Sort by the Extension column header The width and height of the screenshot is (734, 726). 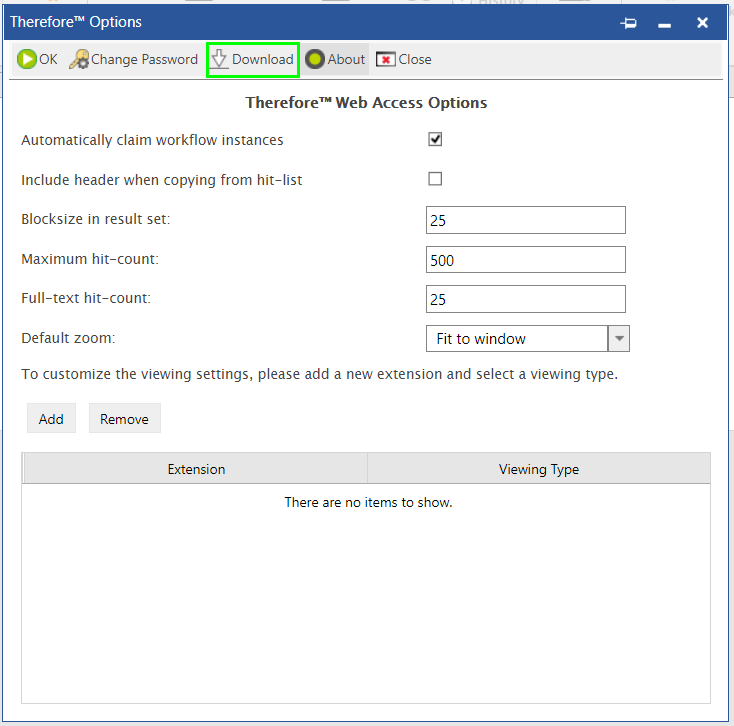pos(195,469)
